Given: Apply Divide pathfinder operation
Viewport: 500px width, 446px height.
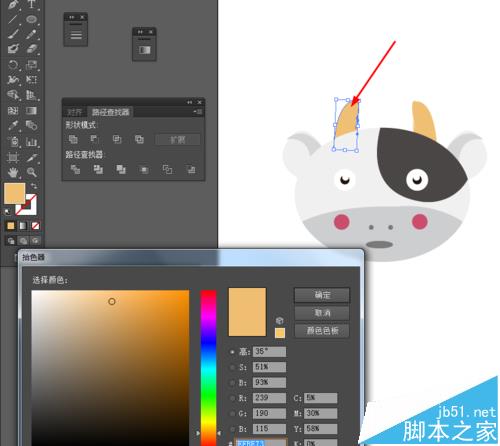Looking at the screenshot, I should pyautogui.click(x=75, y=170).
